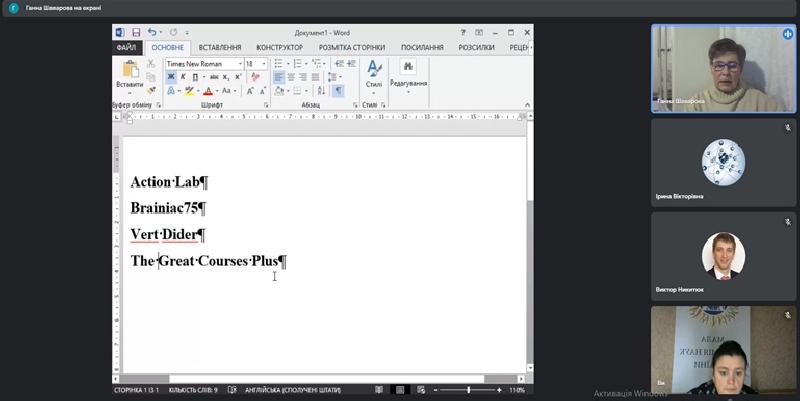Expand the Font (Шрифт) dialog launcher
Screen dimensions: 800x401
(267, 105)
